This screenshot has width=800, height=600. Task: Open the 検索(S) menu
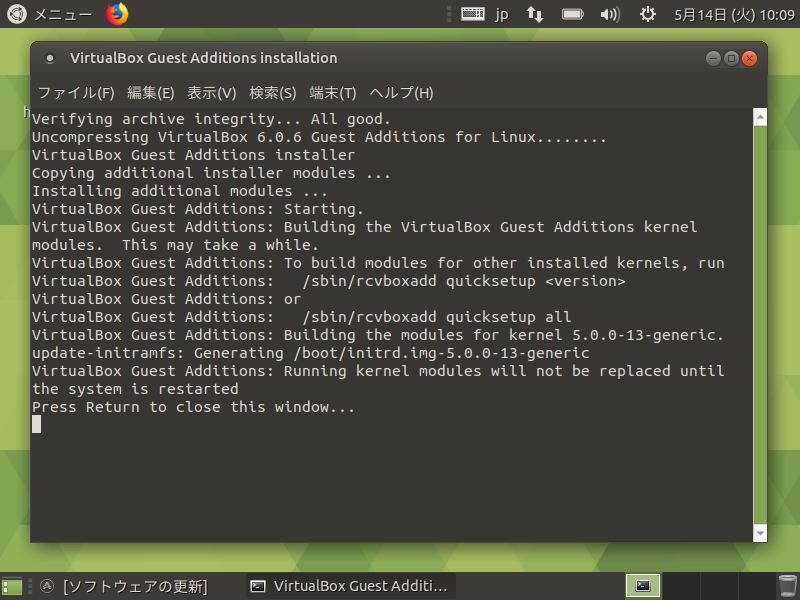point(272,93)
